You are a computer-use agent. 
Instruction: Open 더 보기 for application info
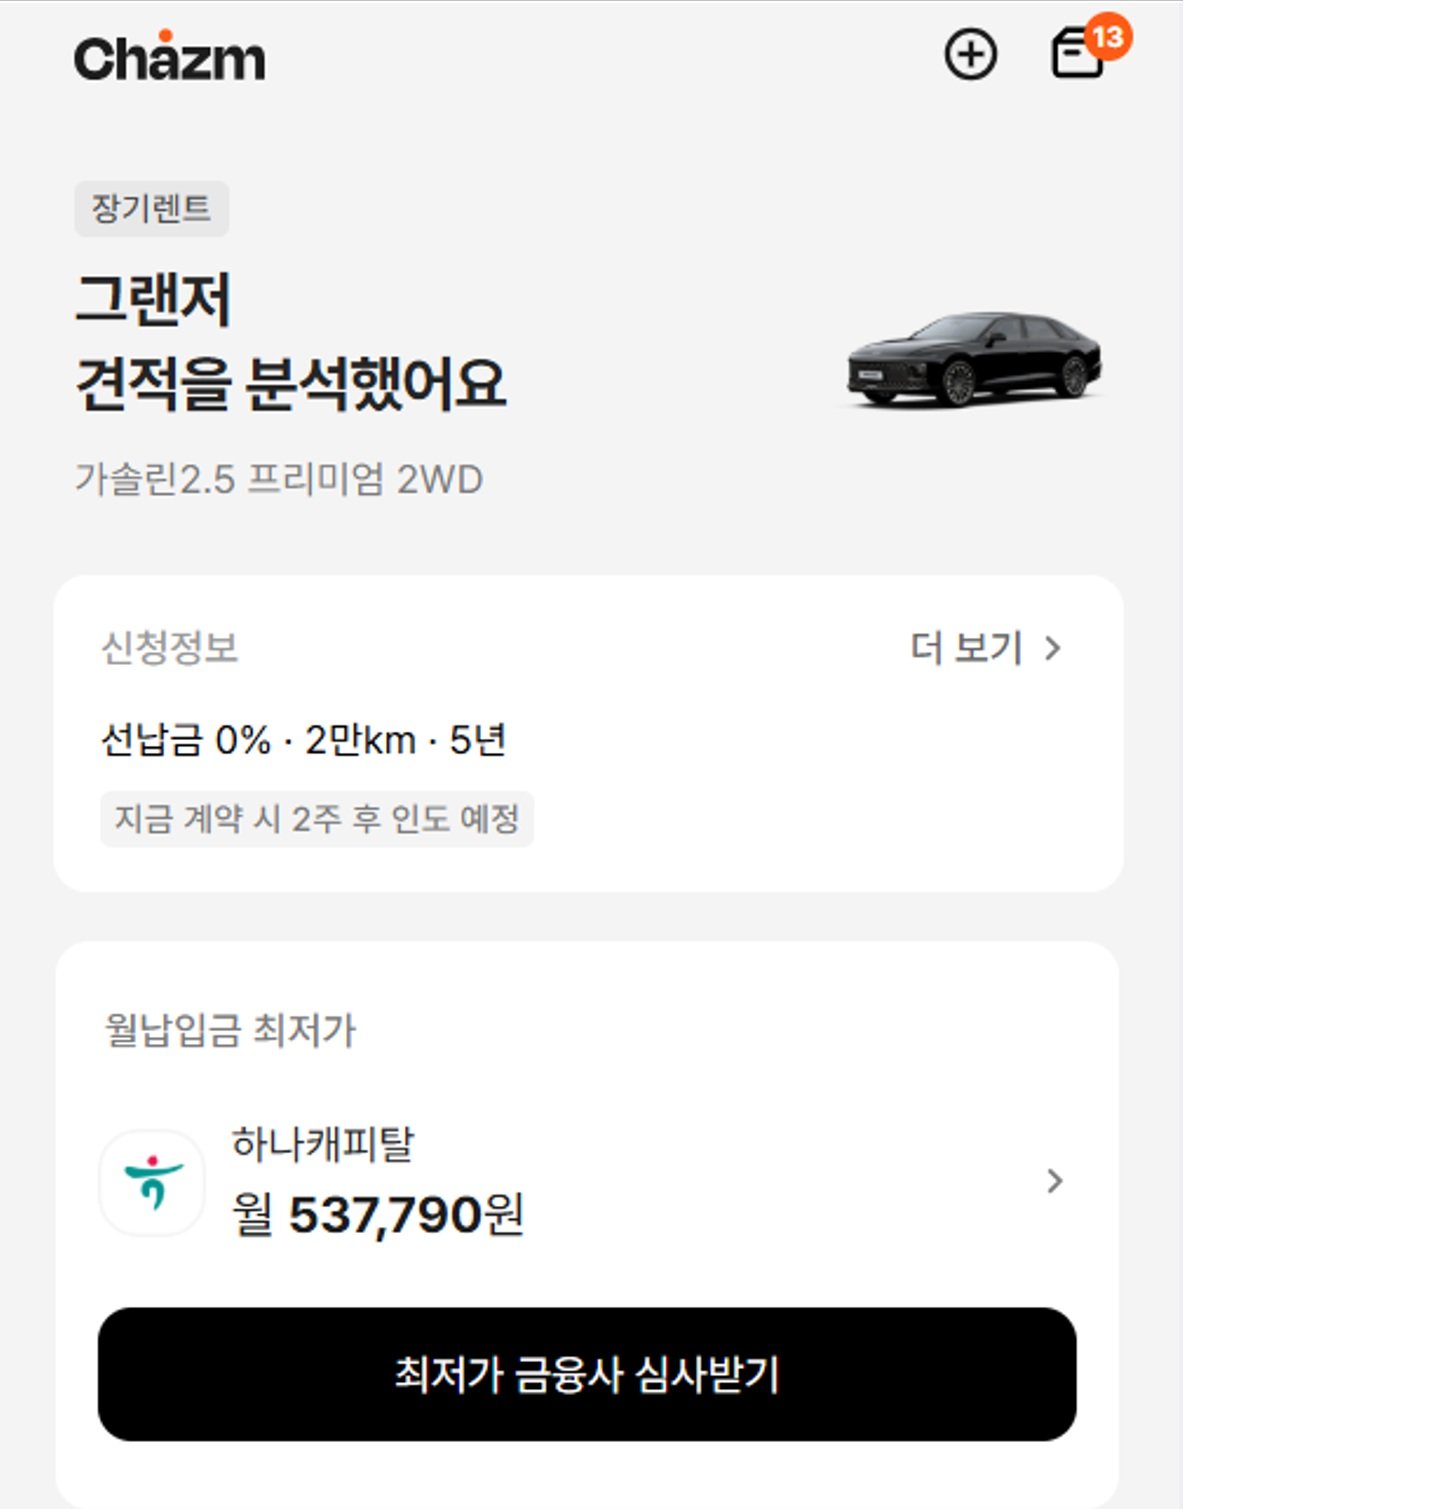(x=966, y=648)
